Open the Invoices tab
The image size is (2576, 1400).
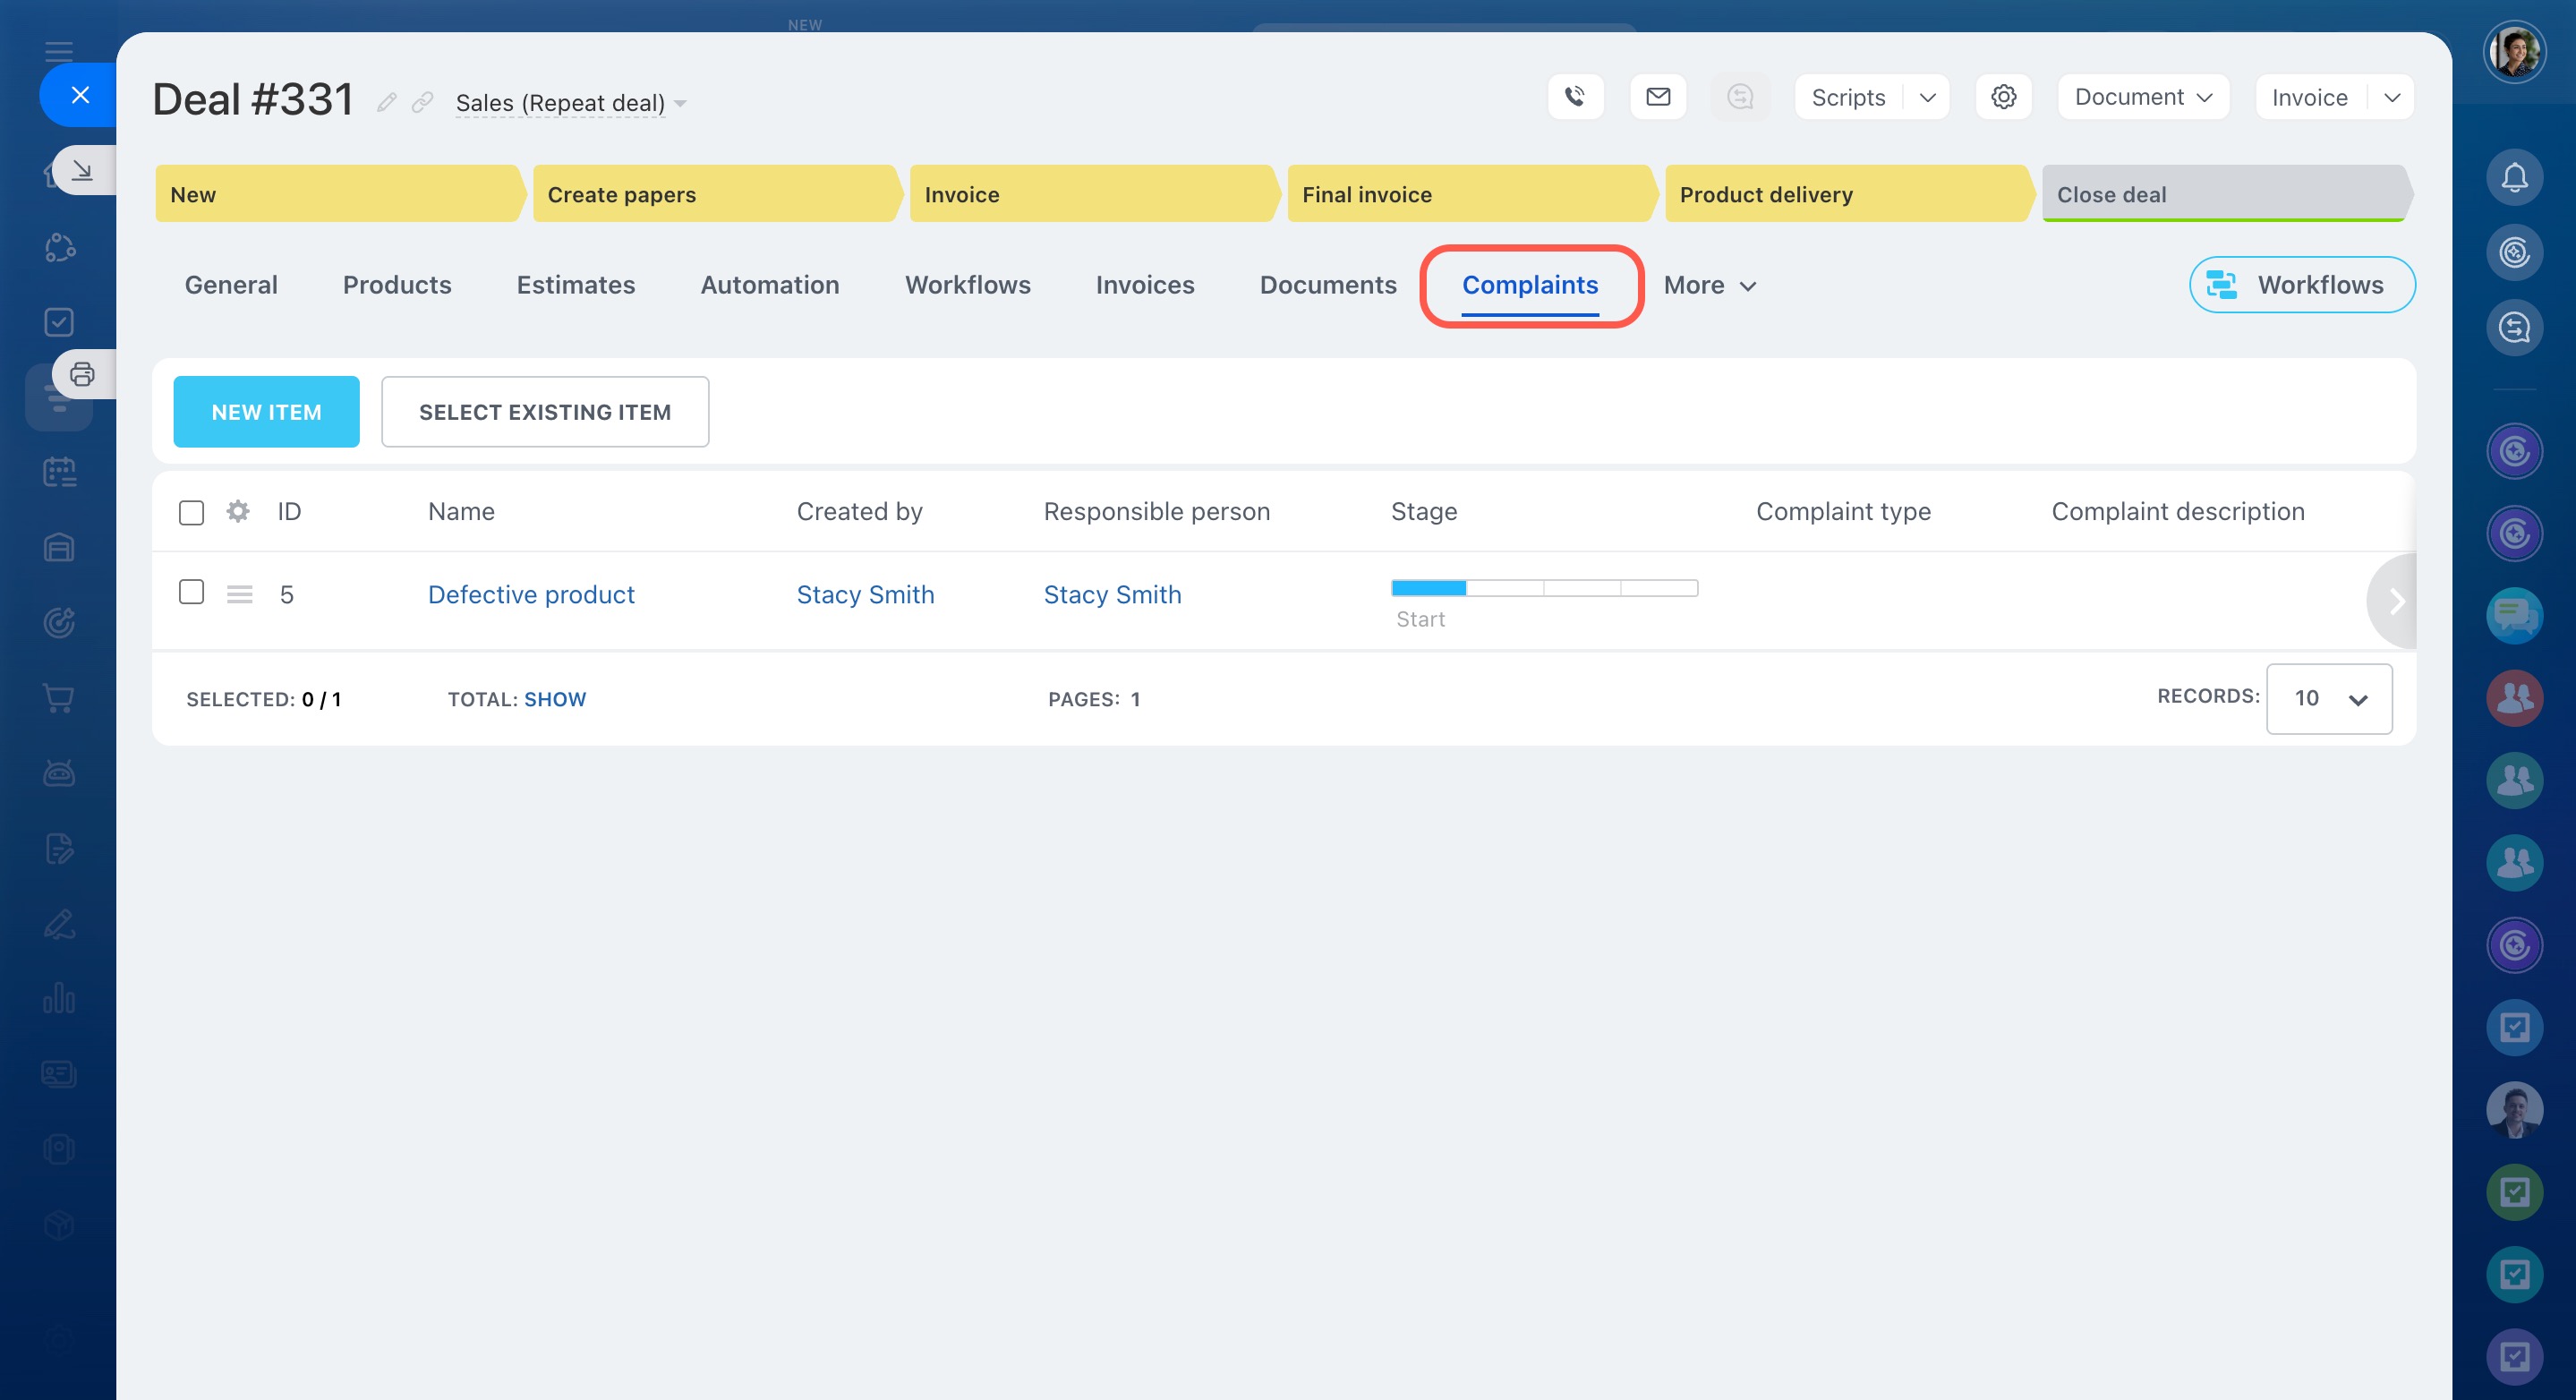[1144, 286]
